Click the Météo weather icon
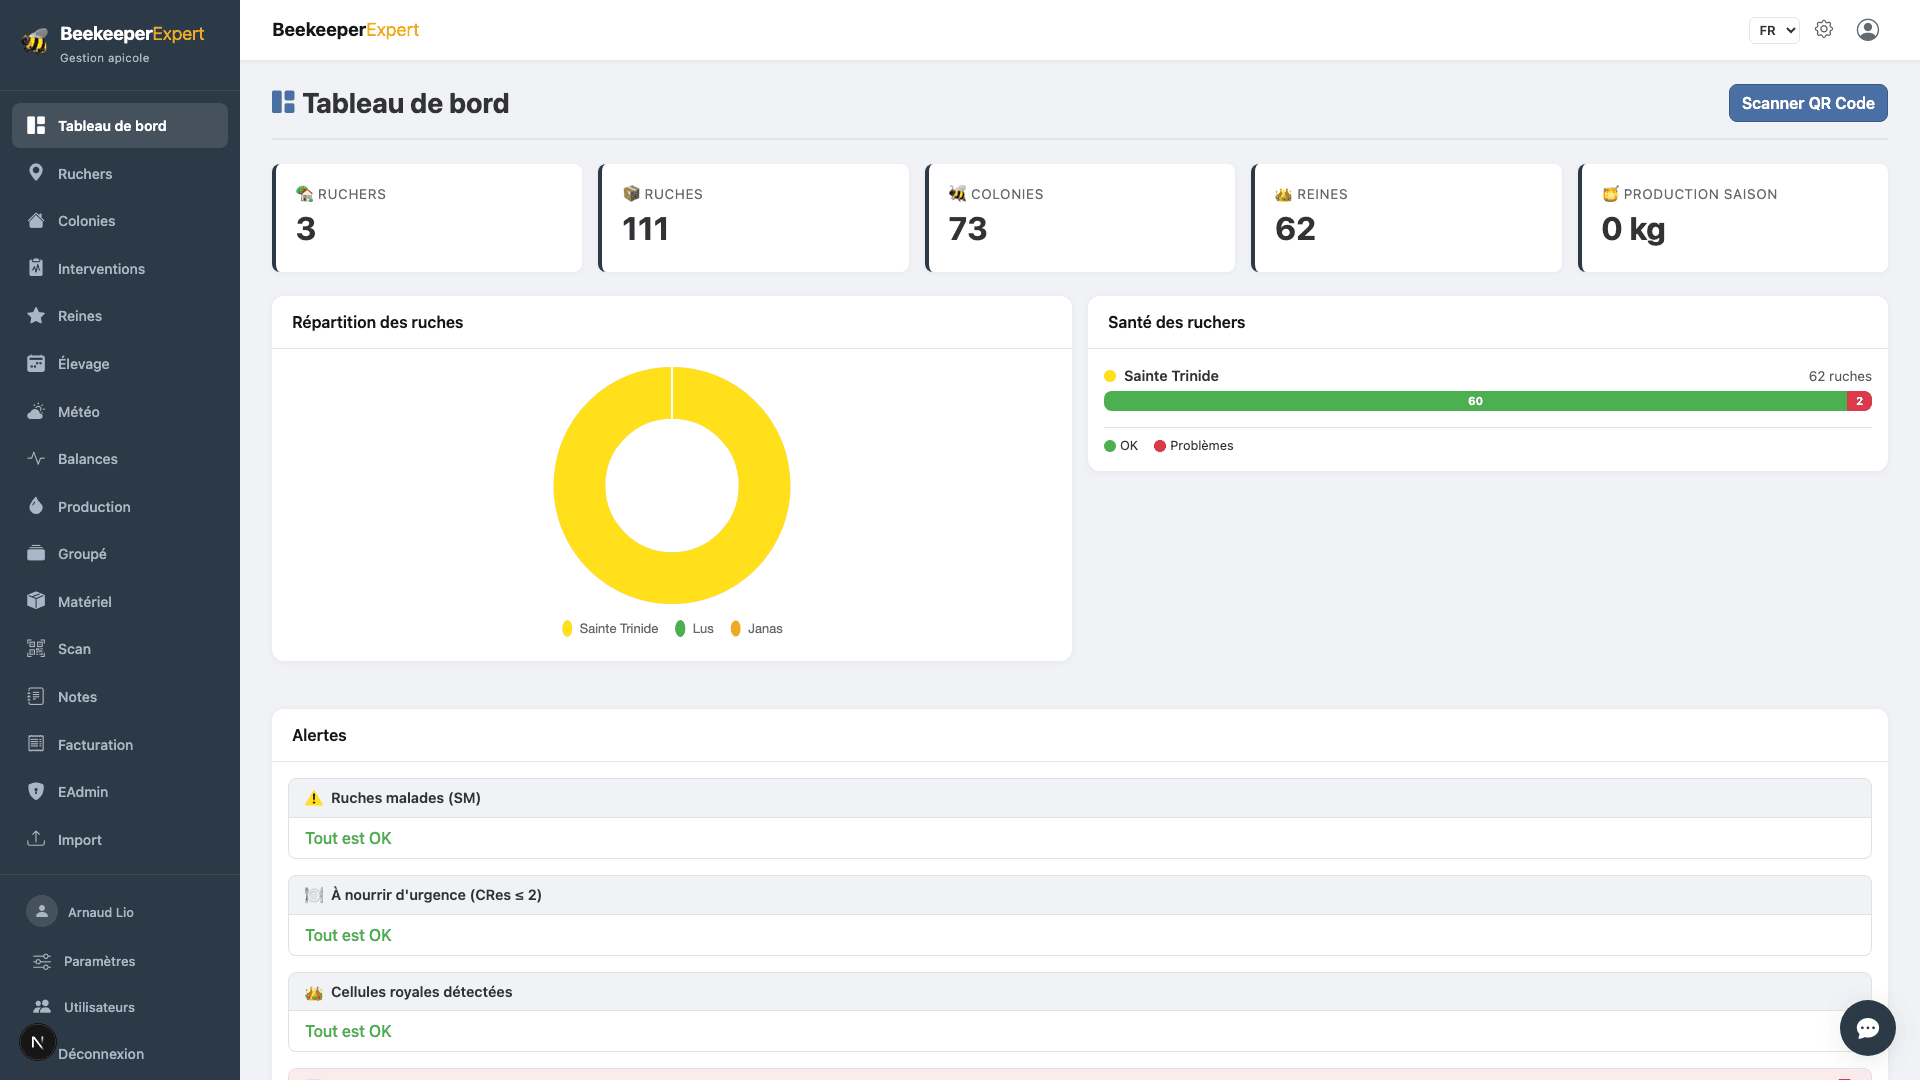Viewport: 1920px width, 1080px height. tap(36, 411)
